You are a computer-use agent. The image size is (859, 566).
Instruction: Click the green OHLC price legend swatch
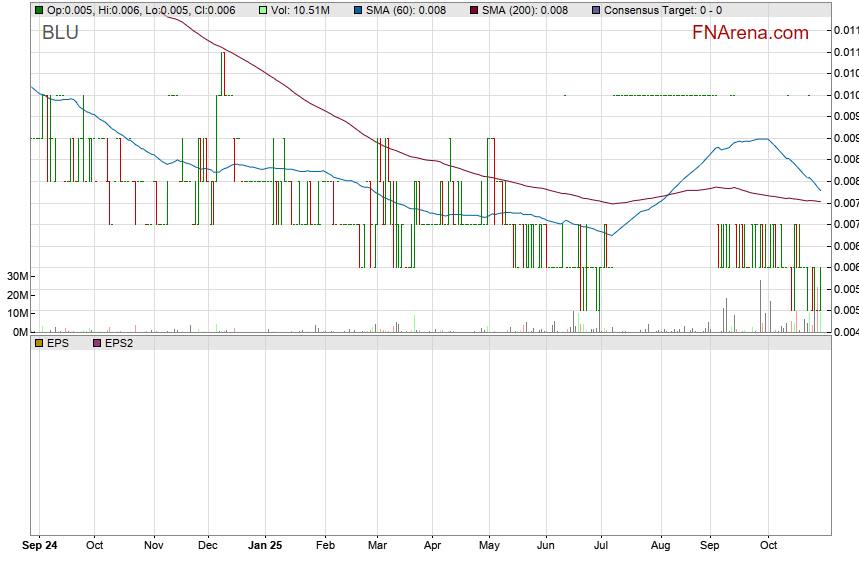[x=39, y=10]
